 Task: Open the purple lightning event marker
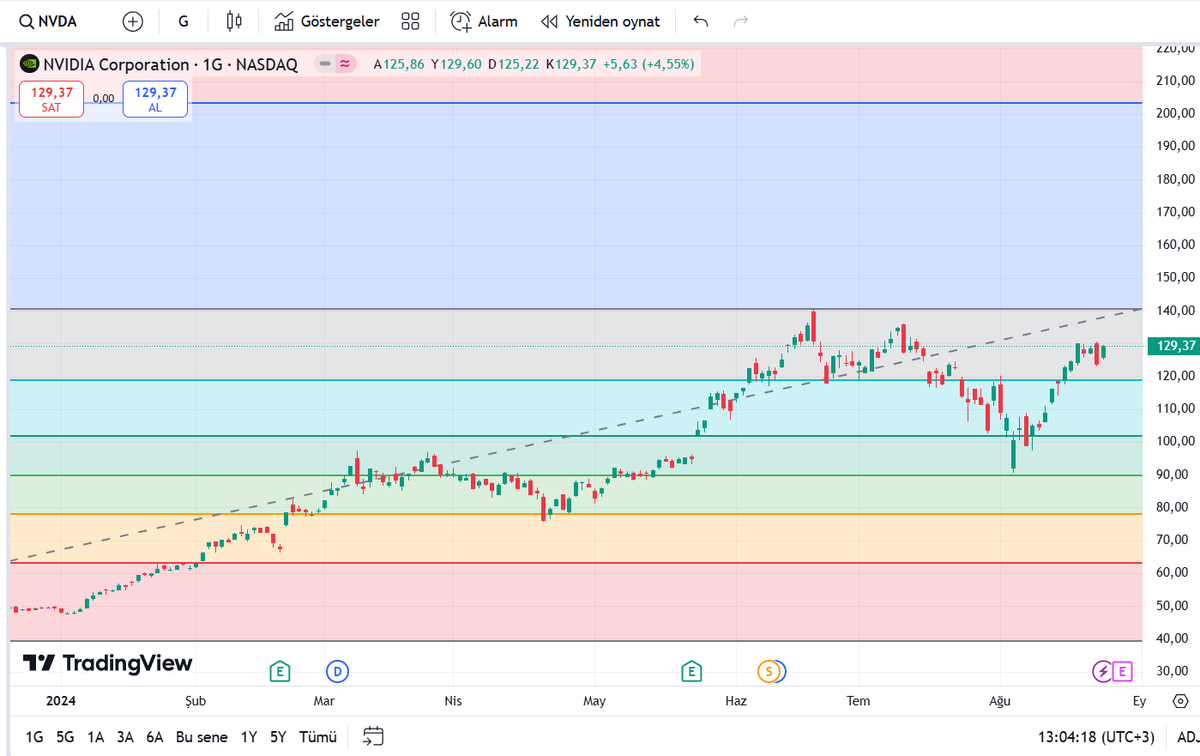pos(1102,672)
